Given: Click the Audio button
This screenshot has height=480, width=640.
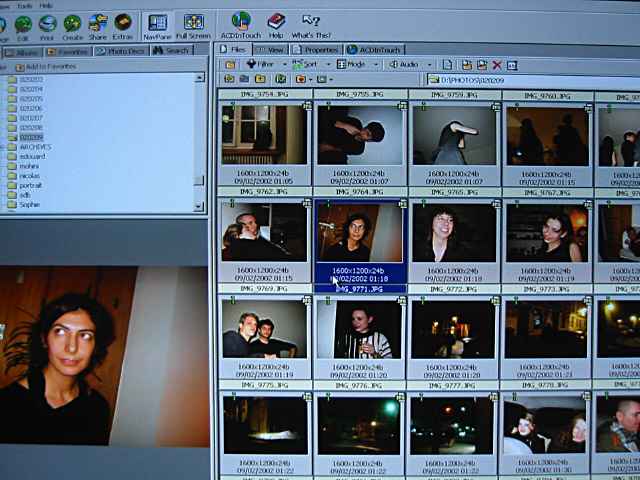Looking at the screenshot, I should (404, 64).
